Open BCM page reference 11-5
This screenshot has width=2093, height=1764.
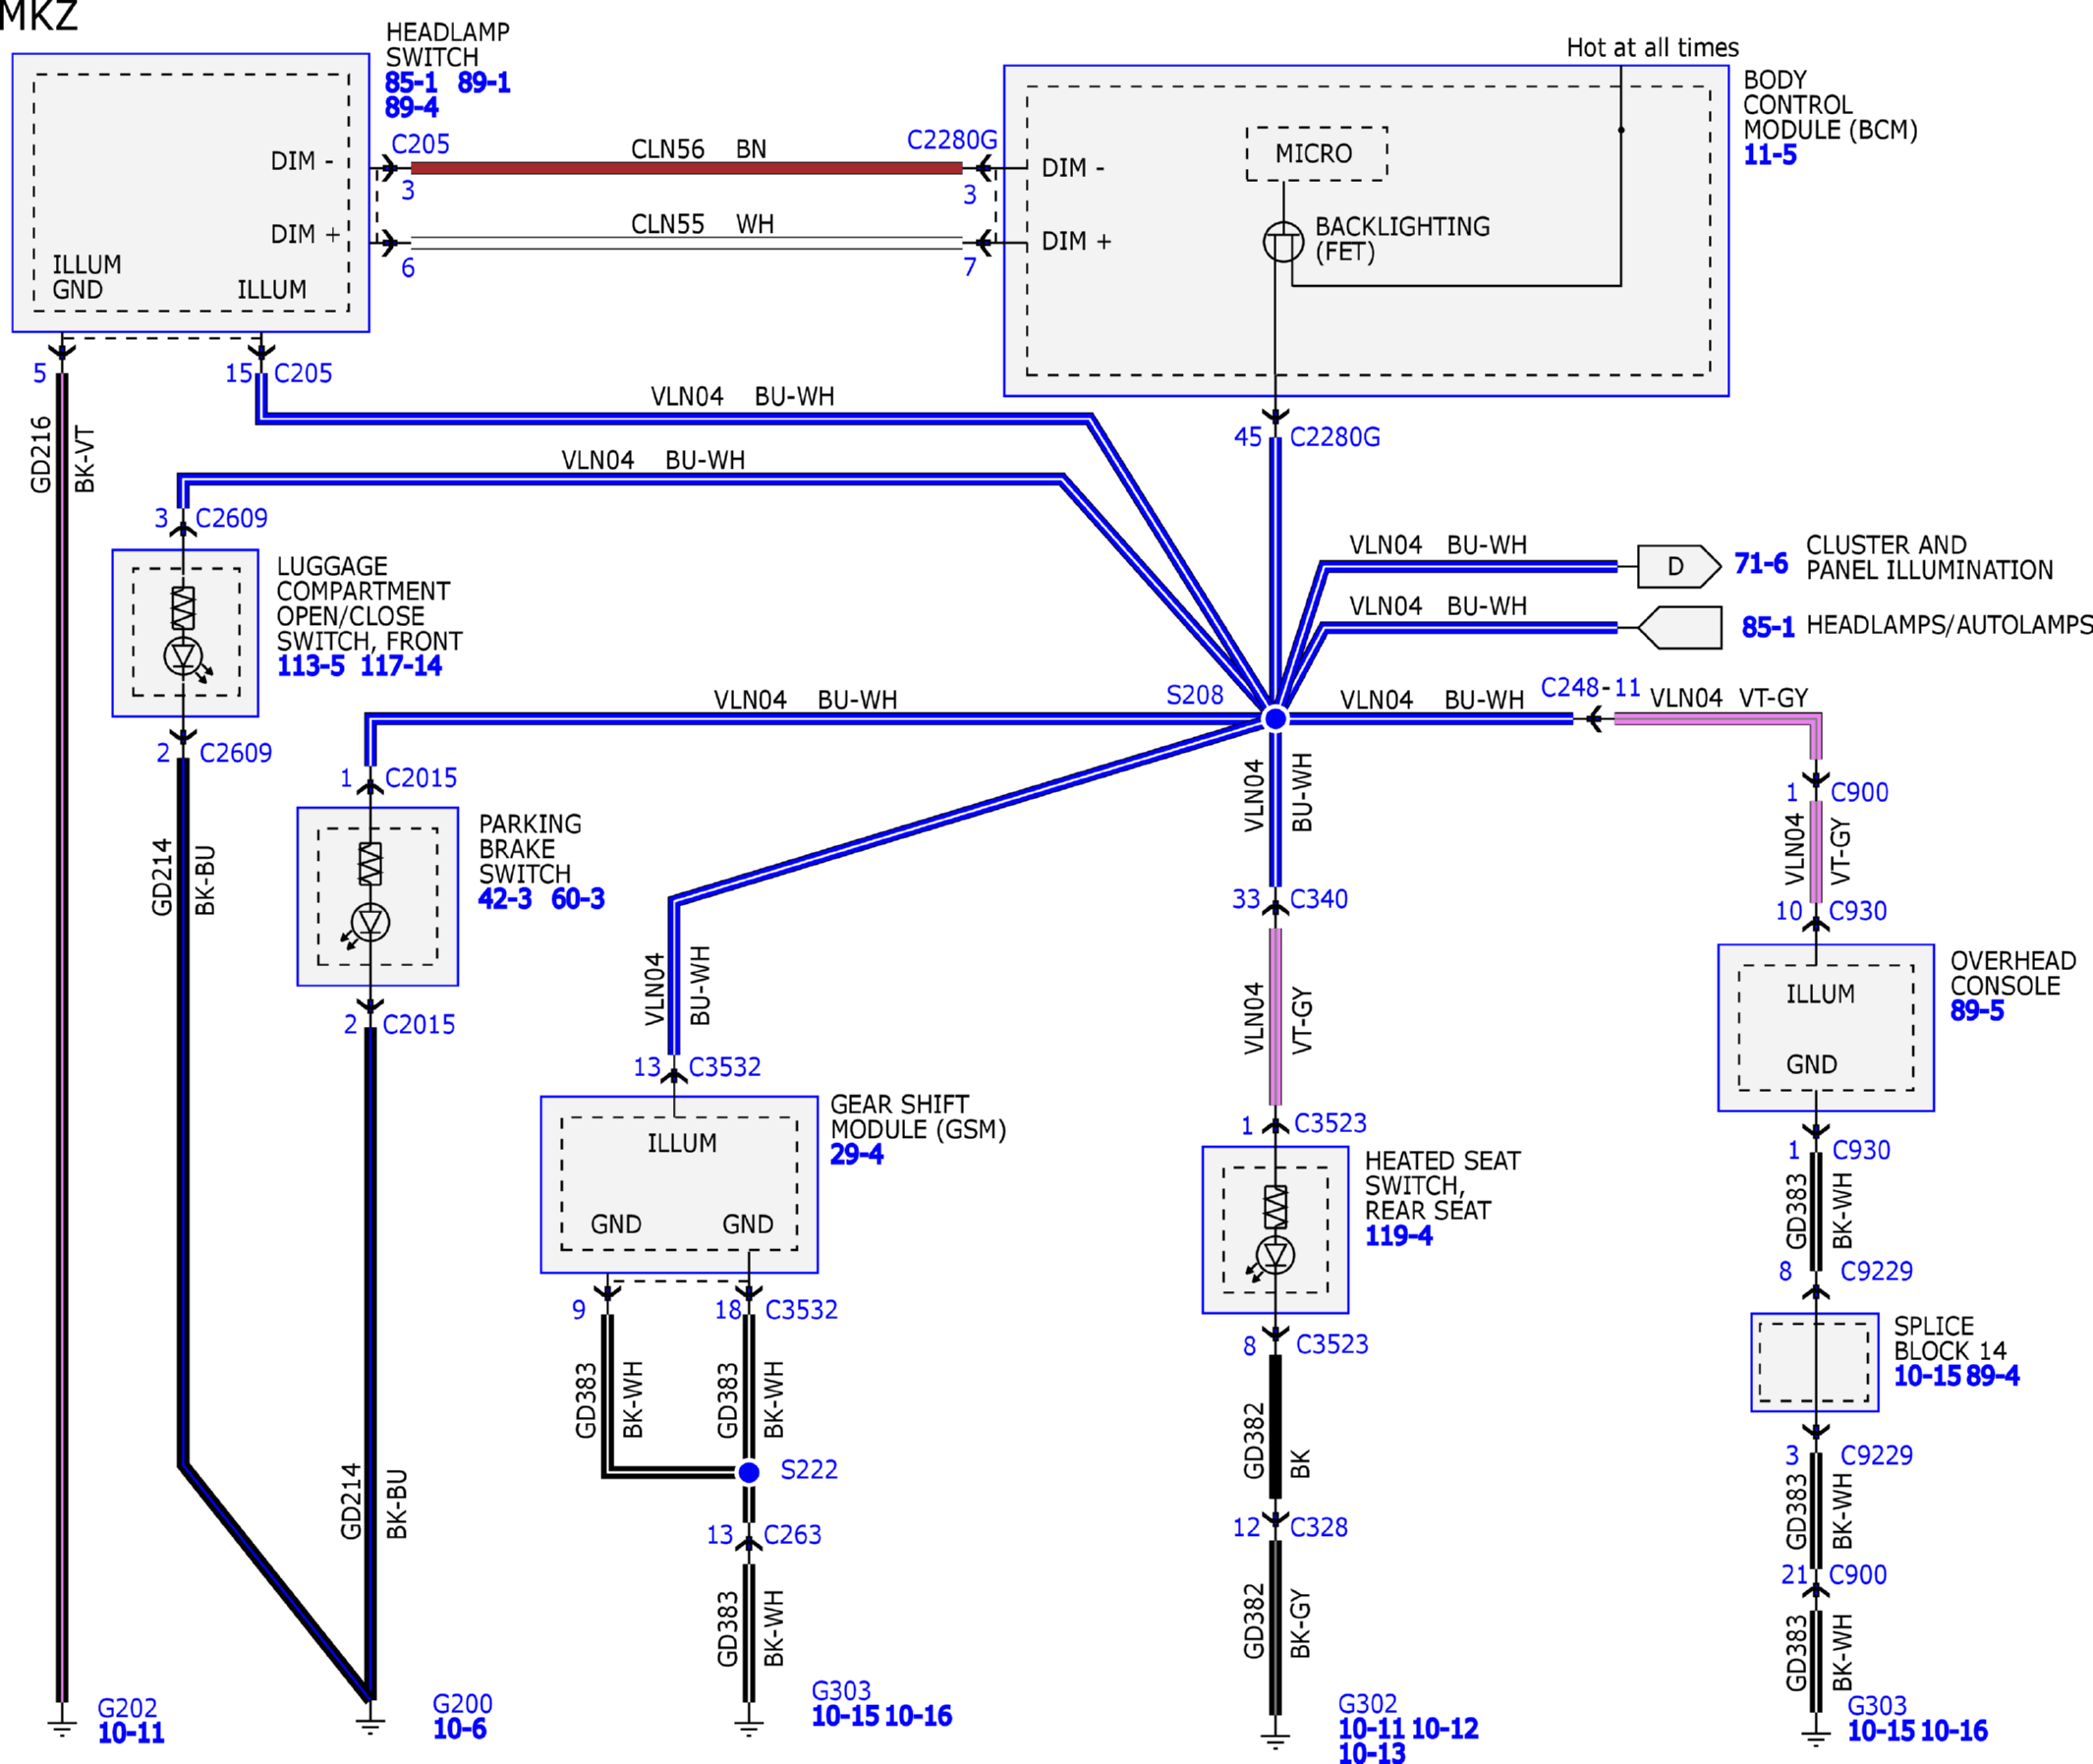pyautogui.click(x=1770, y=155)
